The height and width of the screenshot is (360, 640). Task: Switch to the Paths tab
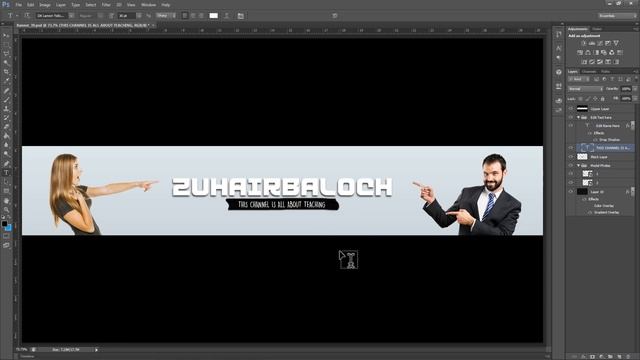click(606, 71)
